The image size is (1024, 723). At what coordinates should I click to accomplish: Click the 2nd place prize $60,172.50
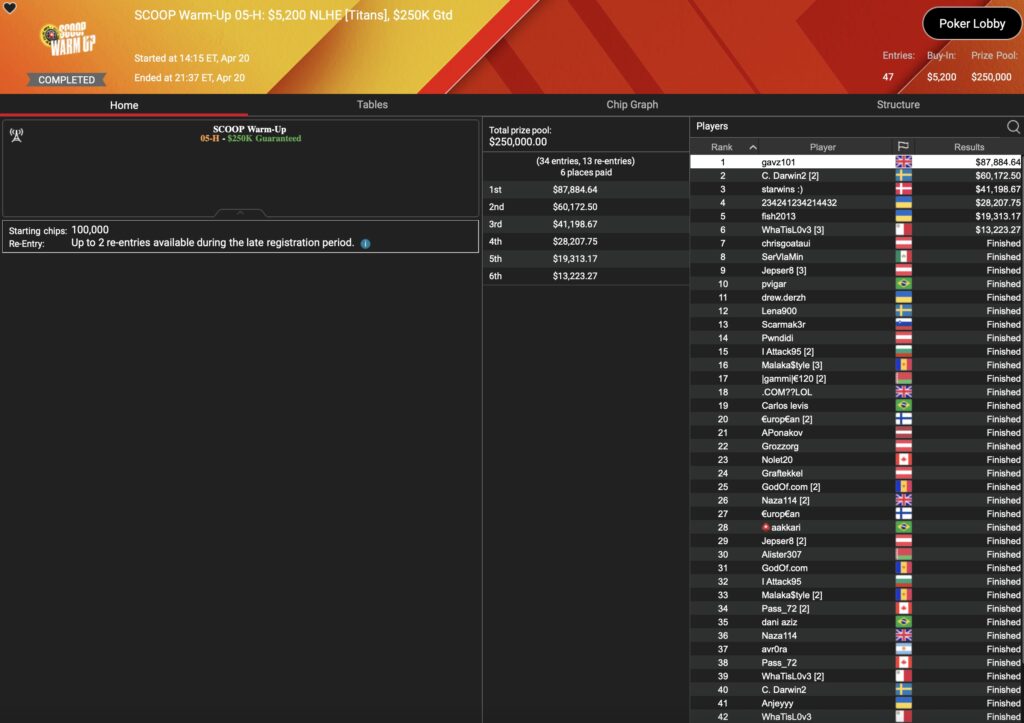coord(575,207)
